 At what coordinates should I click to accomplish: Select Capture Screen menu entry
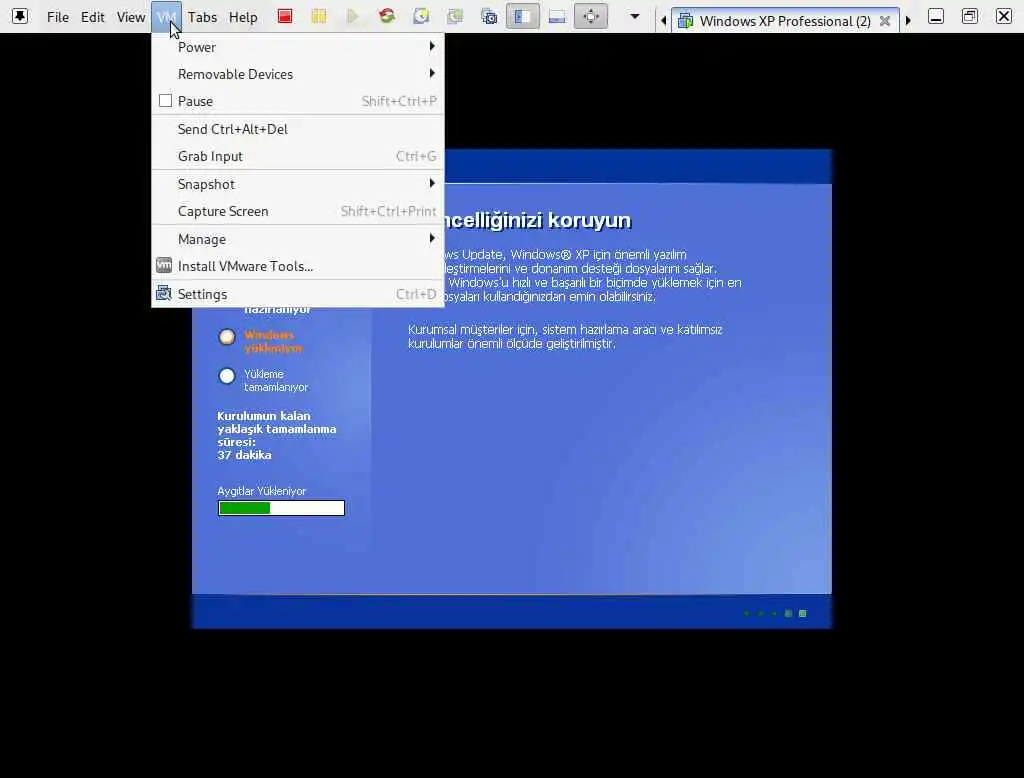(x=298, y=211)
